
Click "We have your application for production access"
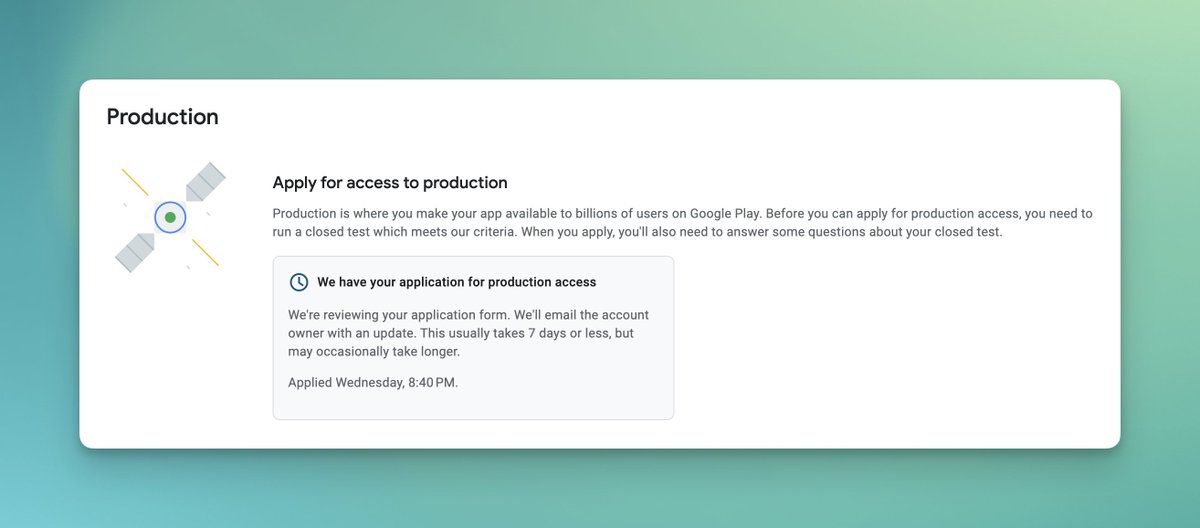click(x=456, y=282)
